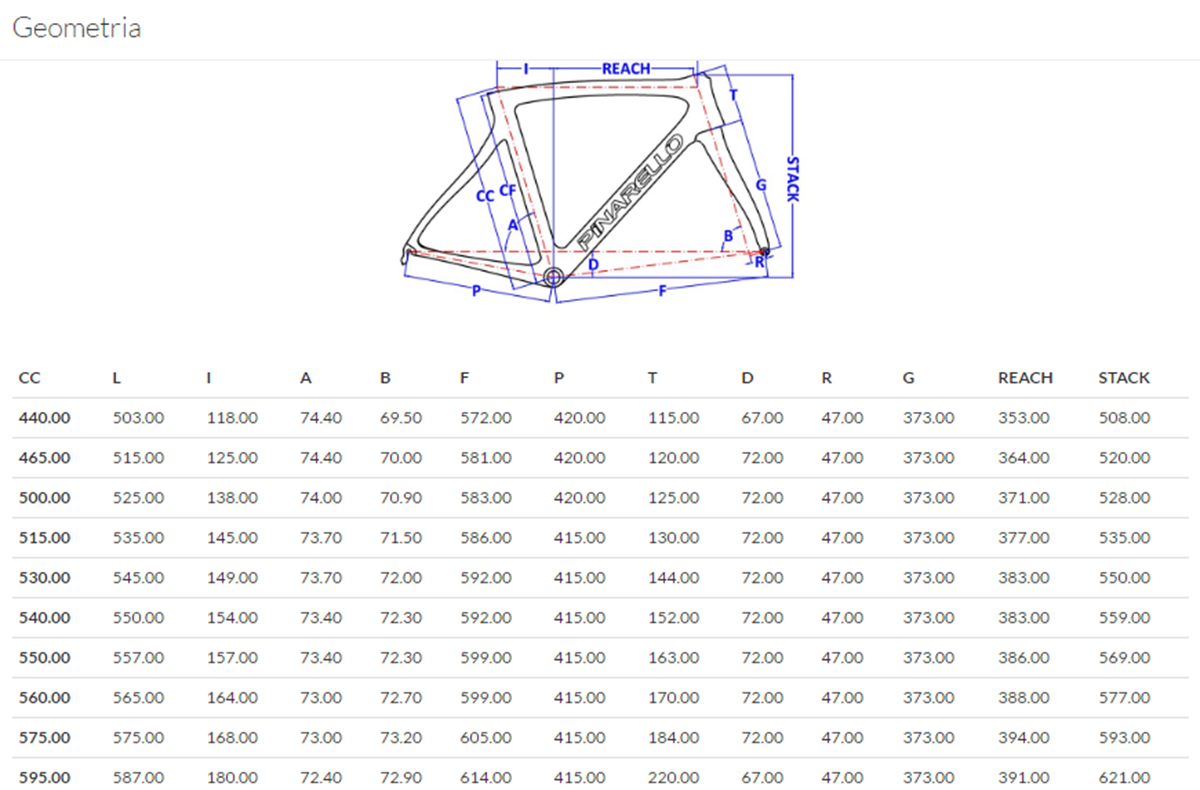Click the REACH column header

1025,378
